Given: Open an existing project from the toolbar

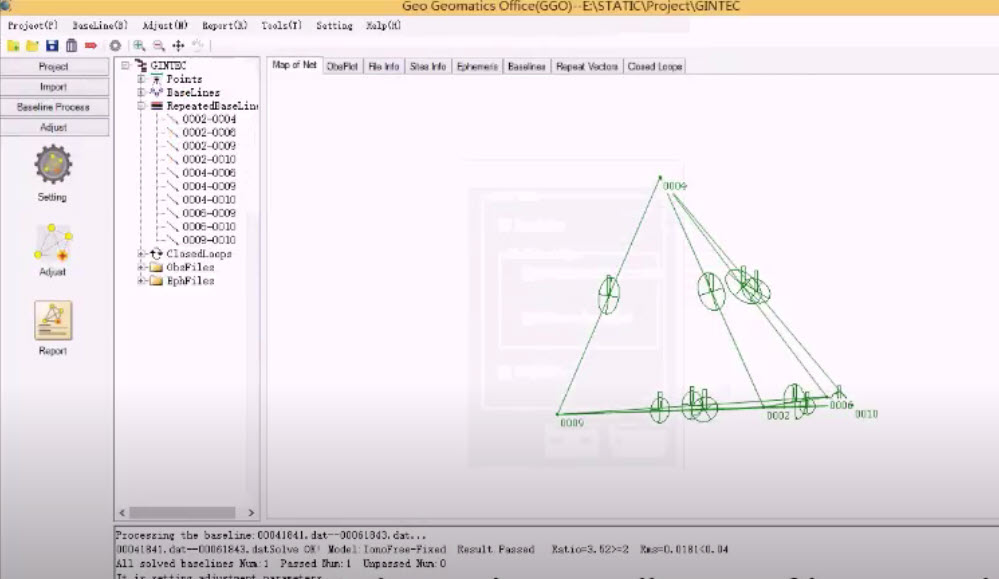Looking at the screenshot, I should 32,44.
